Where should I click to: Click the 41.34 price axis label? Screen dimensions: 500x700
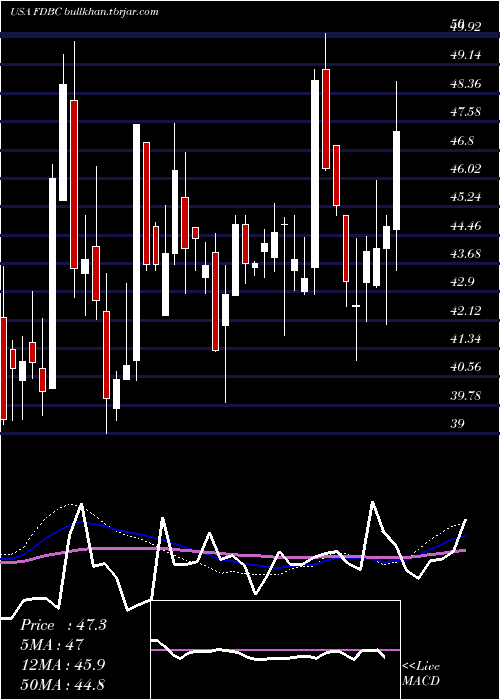(x=466, y=339)
